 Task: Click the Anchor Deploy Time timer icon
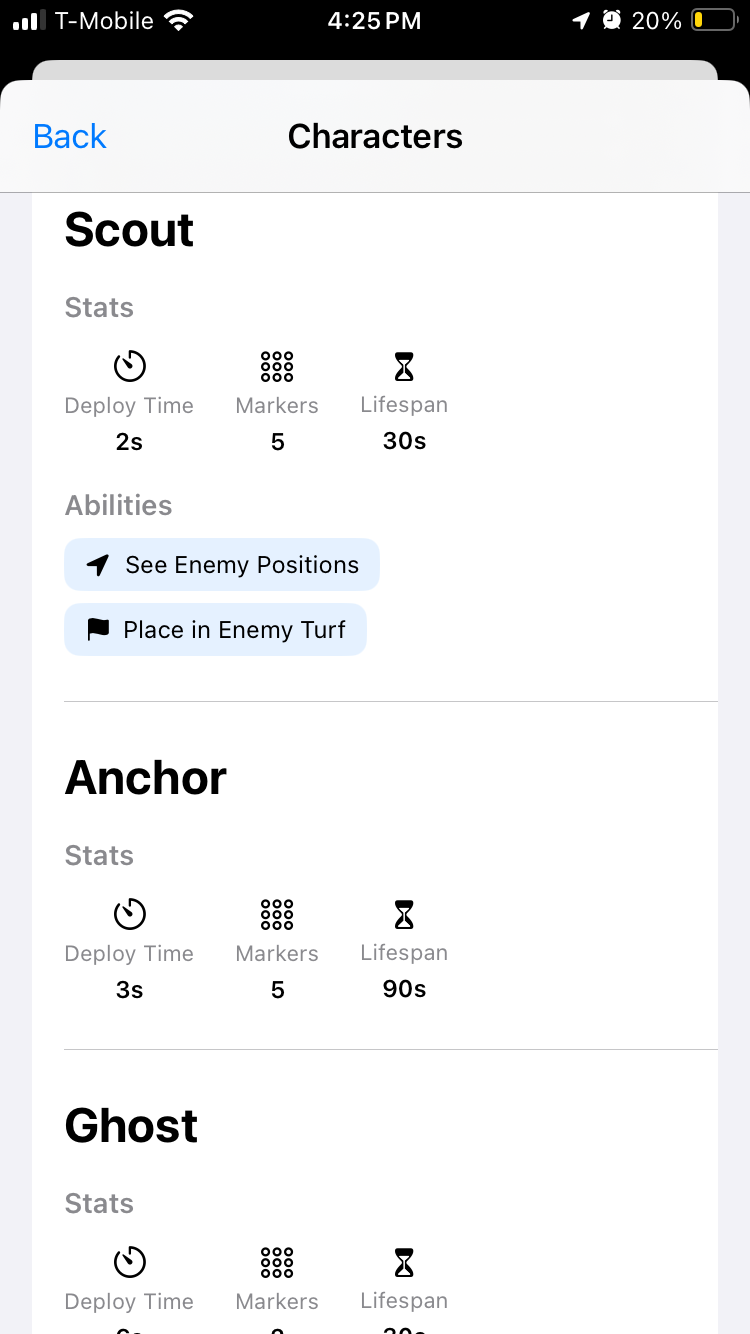point(129,915)
